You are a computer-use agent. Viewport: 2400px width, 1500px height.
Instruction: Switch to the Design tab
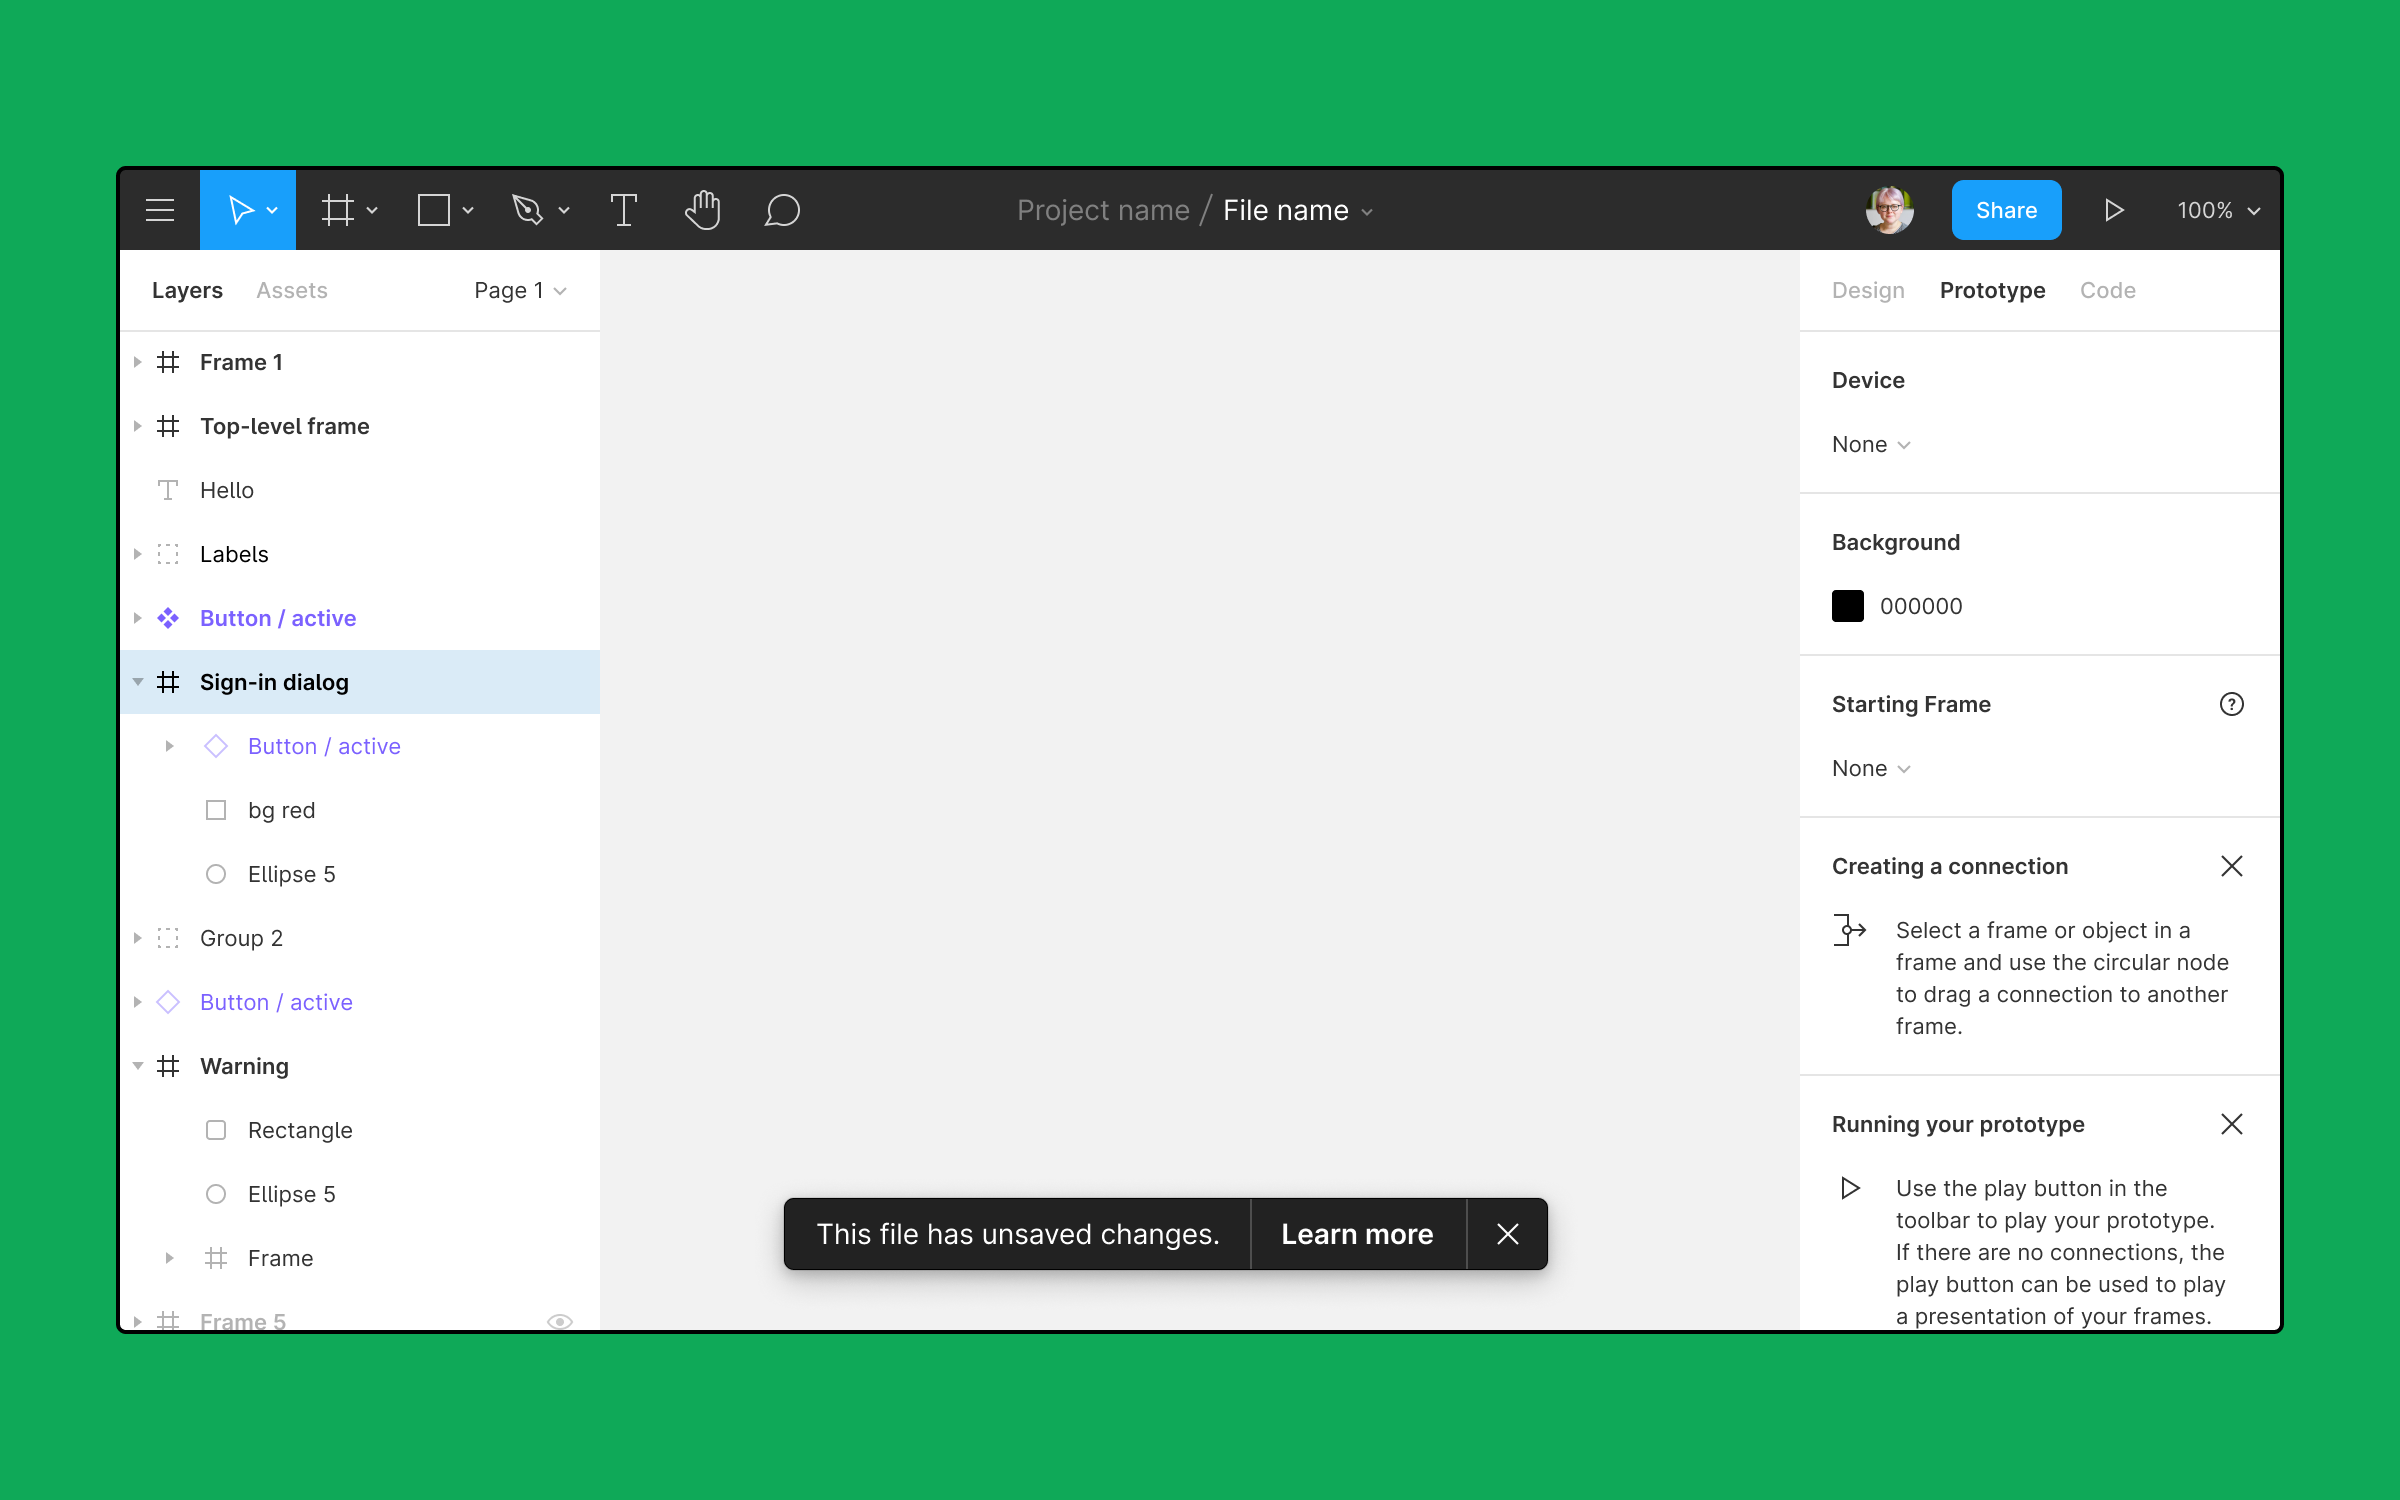[x=1870, y=290]
